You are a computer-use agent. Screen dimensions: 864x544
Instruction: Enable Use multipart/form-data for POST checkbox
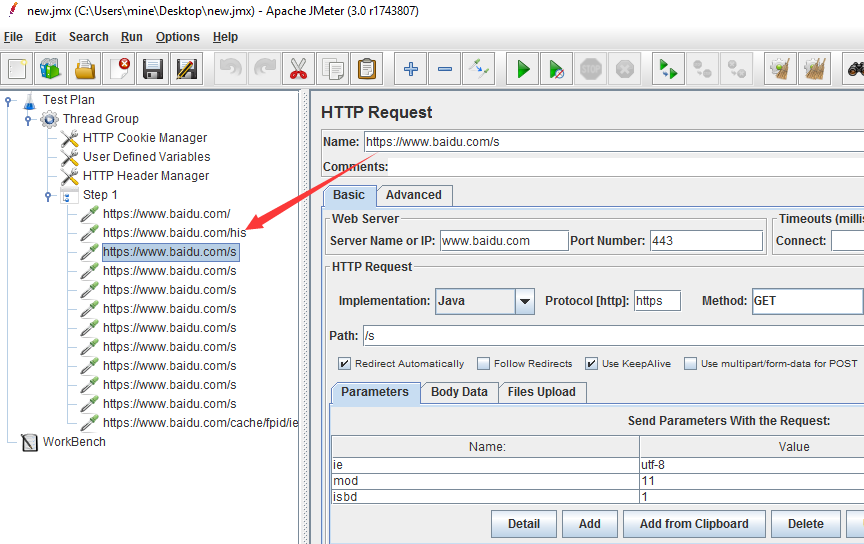690,363
